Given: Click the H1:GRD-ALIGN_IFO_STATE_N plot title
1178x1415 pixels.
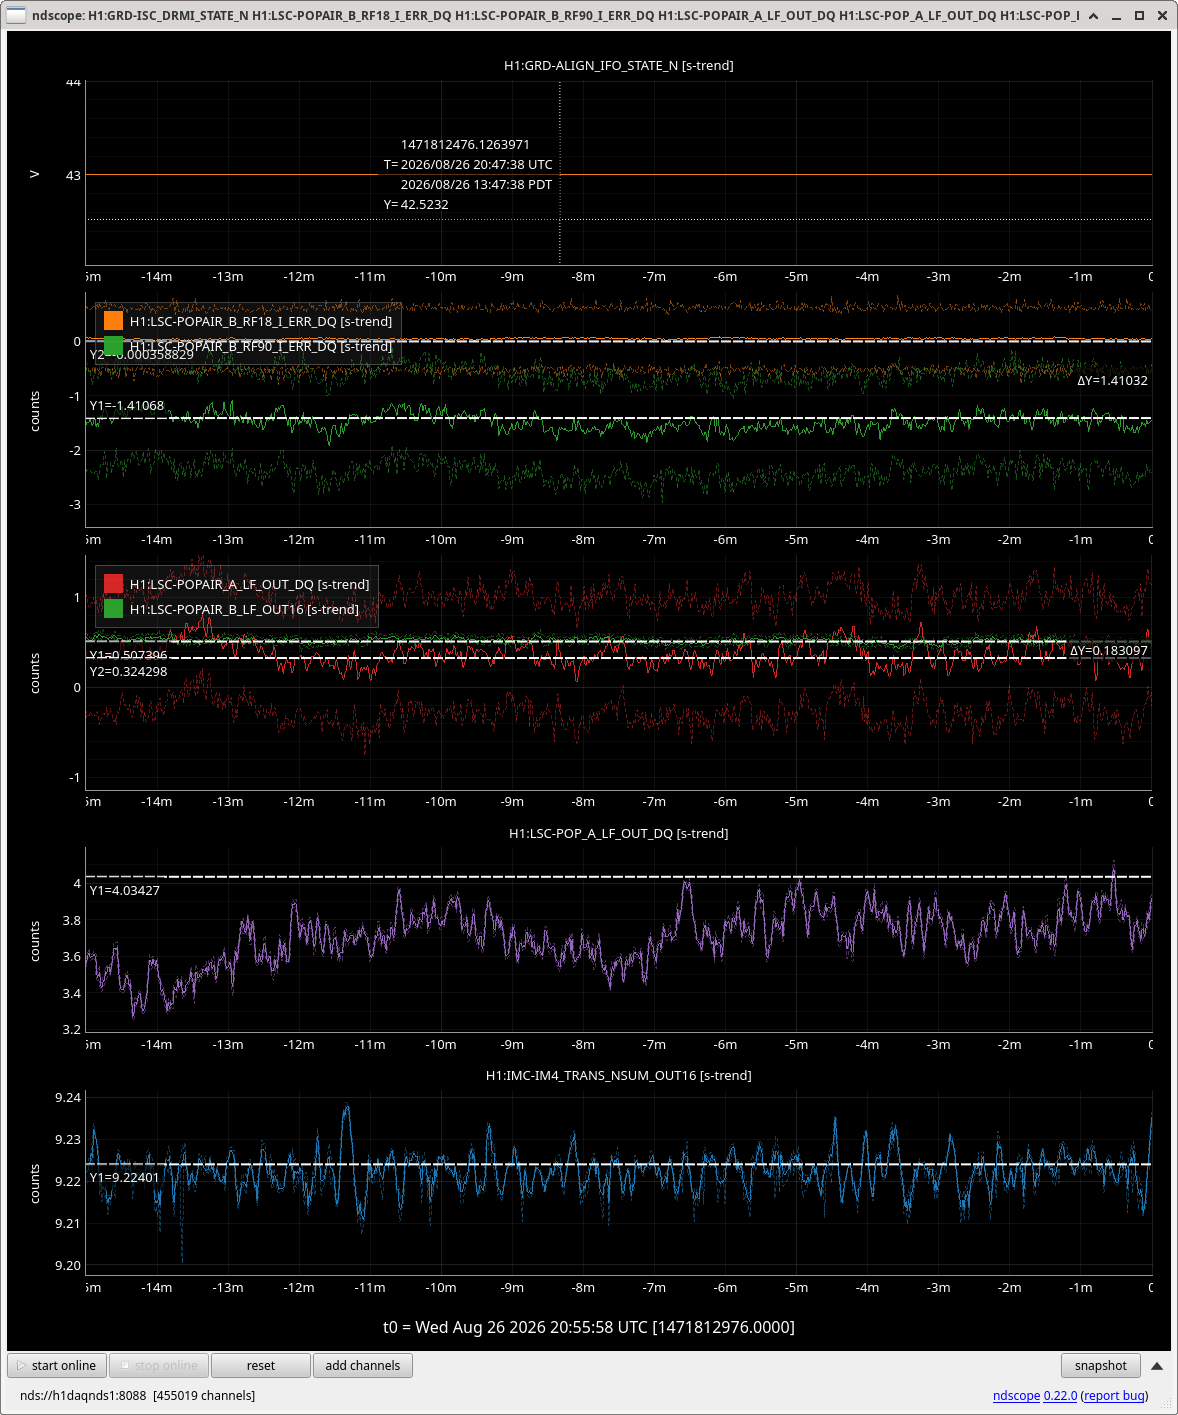Looking at the screenshot, I should (x=618, y=65).
